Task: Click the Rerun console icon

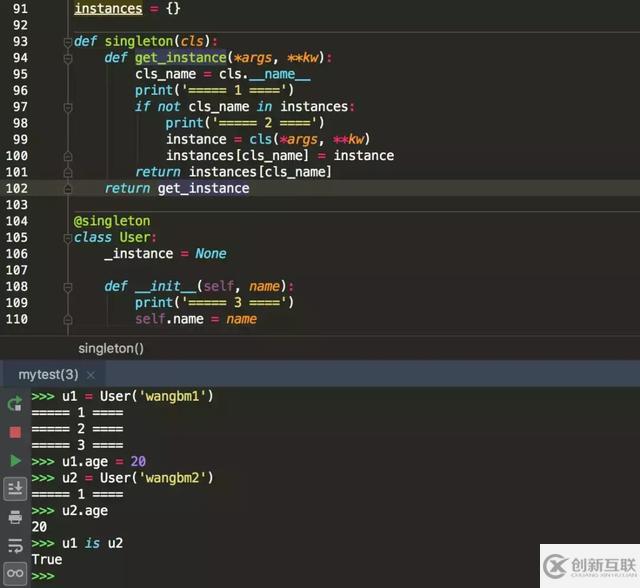Action: tap(15, 404)
